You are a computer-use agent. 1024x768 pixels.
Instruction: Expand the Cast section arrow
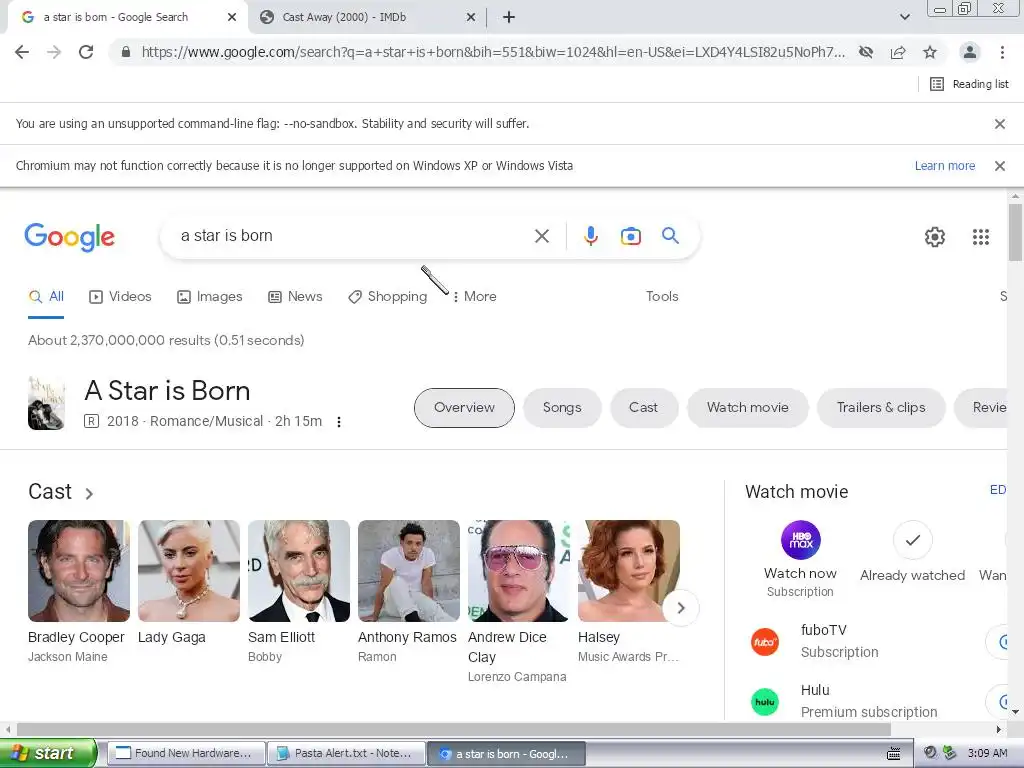89,494
